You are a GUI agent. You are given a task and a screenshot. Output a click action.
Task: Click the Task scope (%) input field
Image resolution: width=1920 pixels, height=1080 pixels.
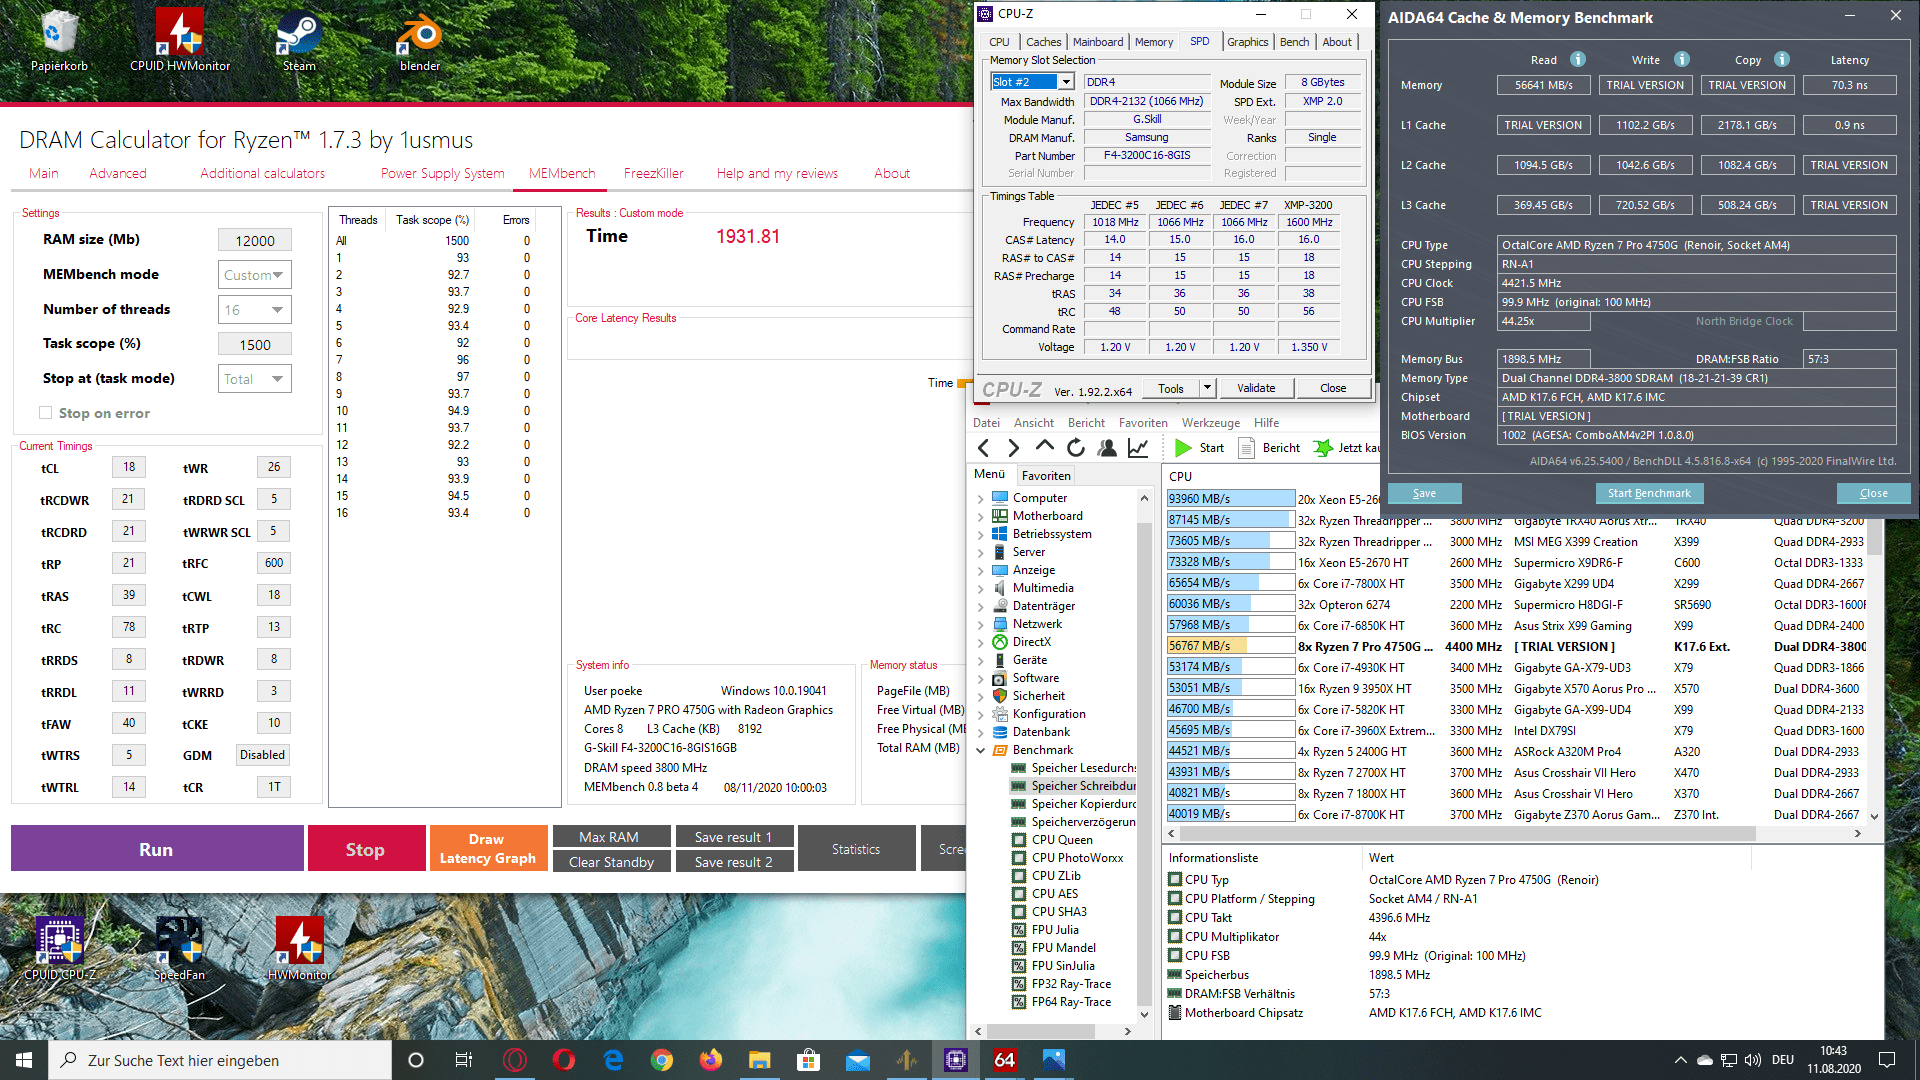tap(255, 344)
